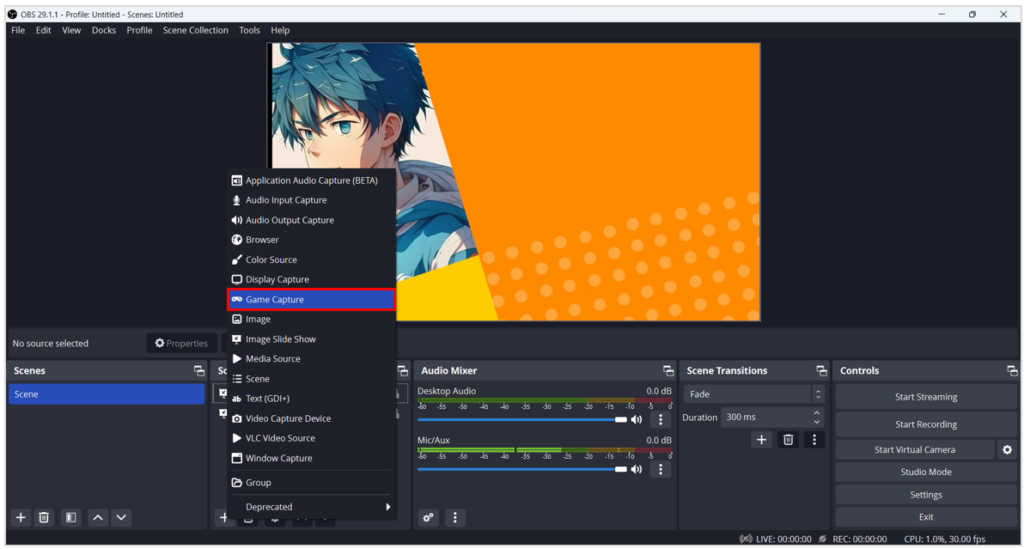
Task: Mute the Mic/Aux speaker icon
Action: point(636,469)
